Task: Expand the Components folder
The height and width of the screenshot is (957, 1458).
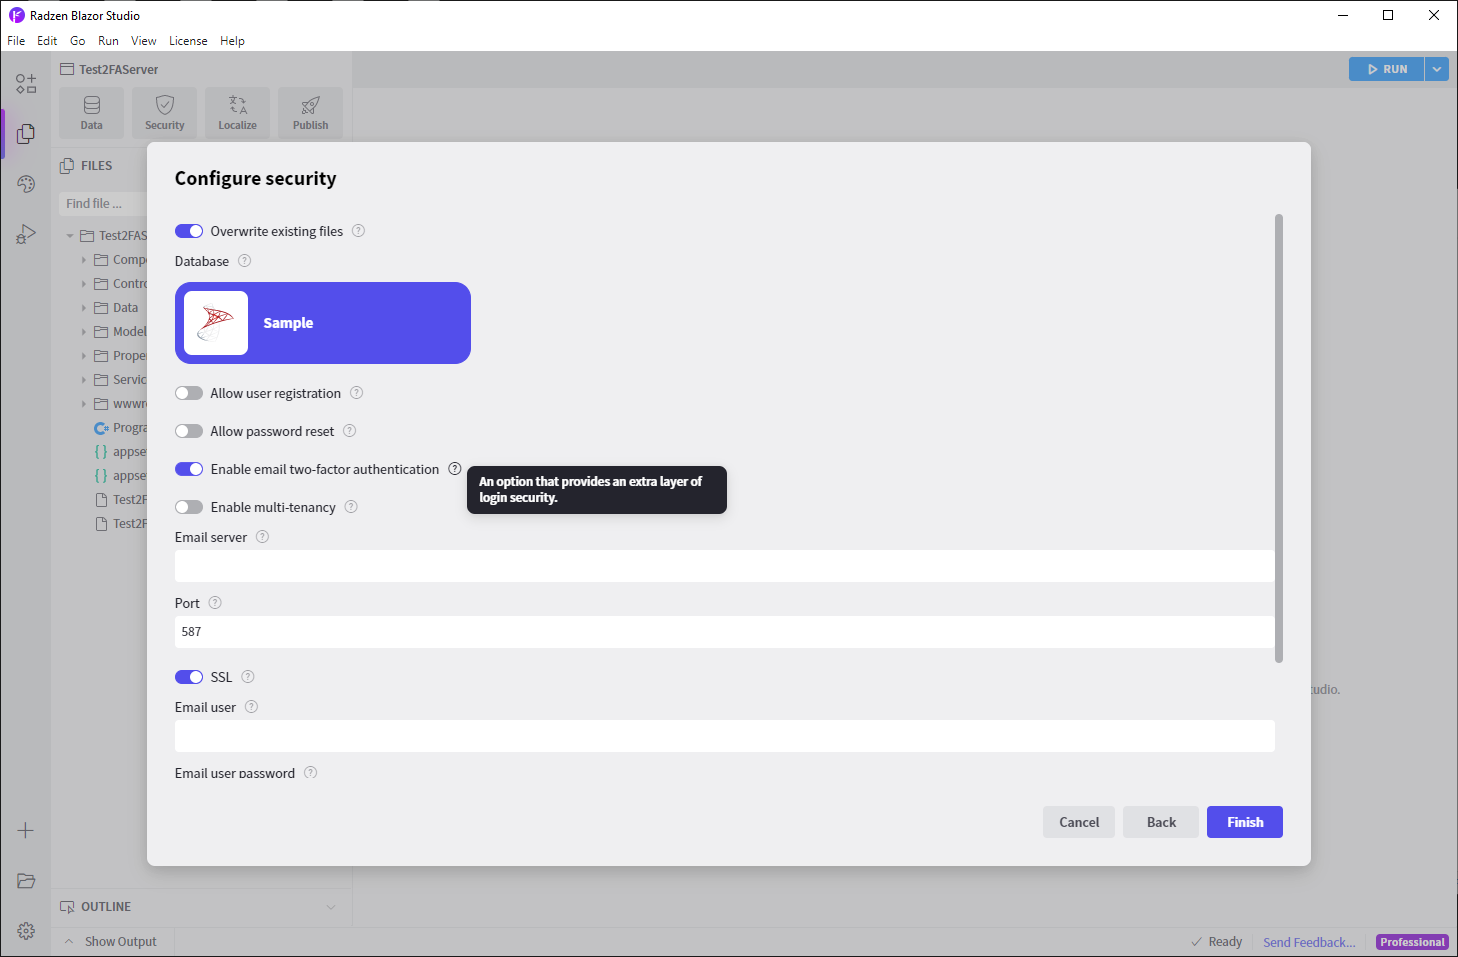Action: [84, 260]
